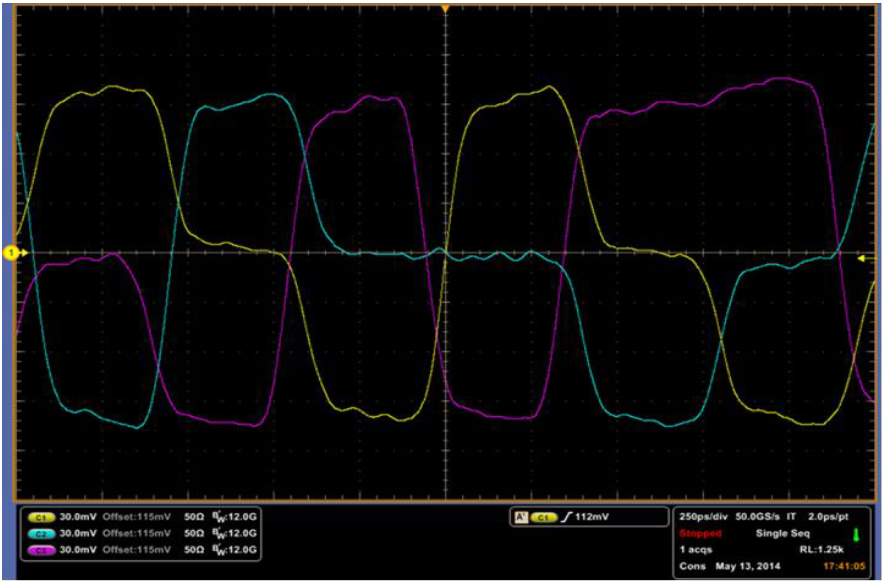Click the Single Seq acquisition mode label
The image size is (885, 581).
(784, 534)
